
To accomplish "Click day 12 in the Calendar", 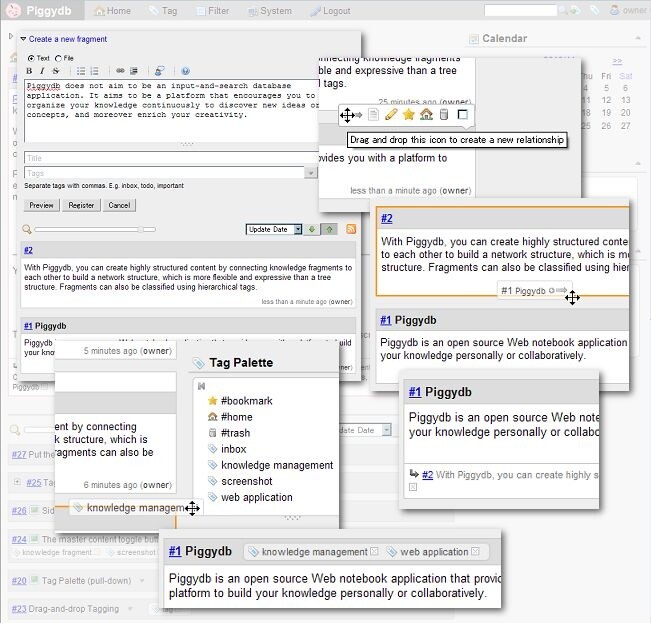I will click(606, 100).
